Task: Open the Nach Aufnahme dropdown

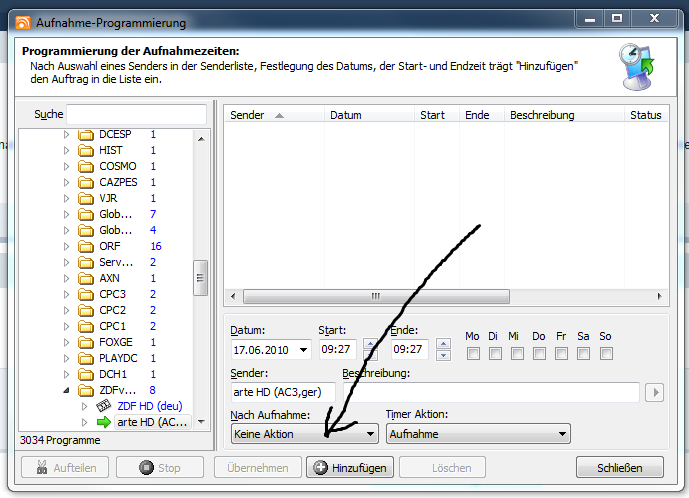Action: [x=304, y=434]
